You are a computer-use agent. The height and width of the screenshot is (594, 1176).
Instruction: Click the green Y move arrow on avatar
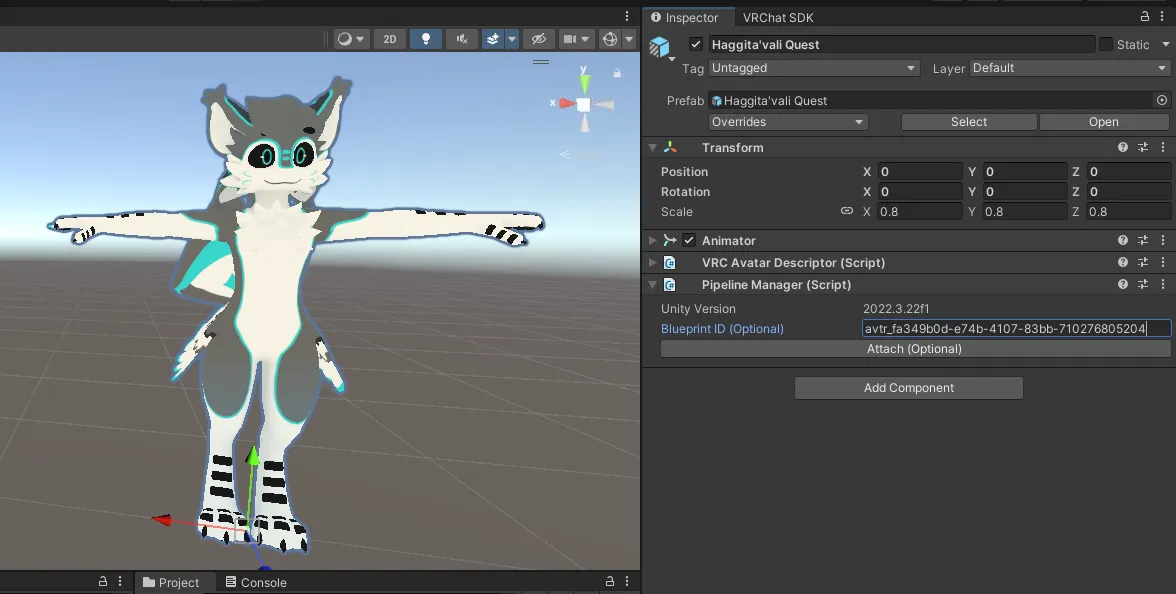pos(254,456)
